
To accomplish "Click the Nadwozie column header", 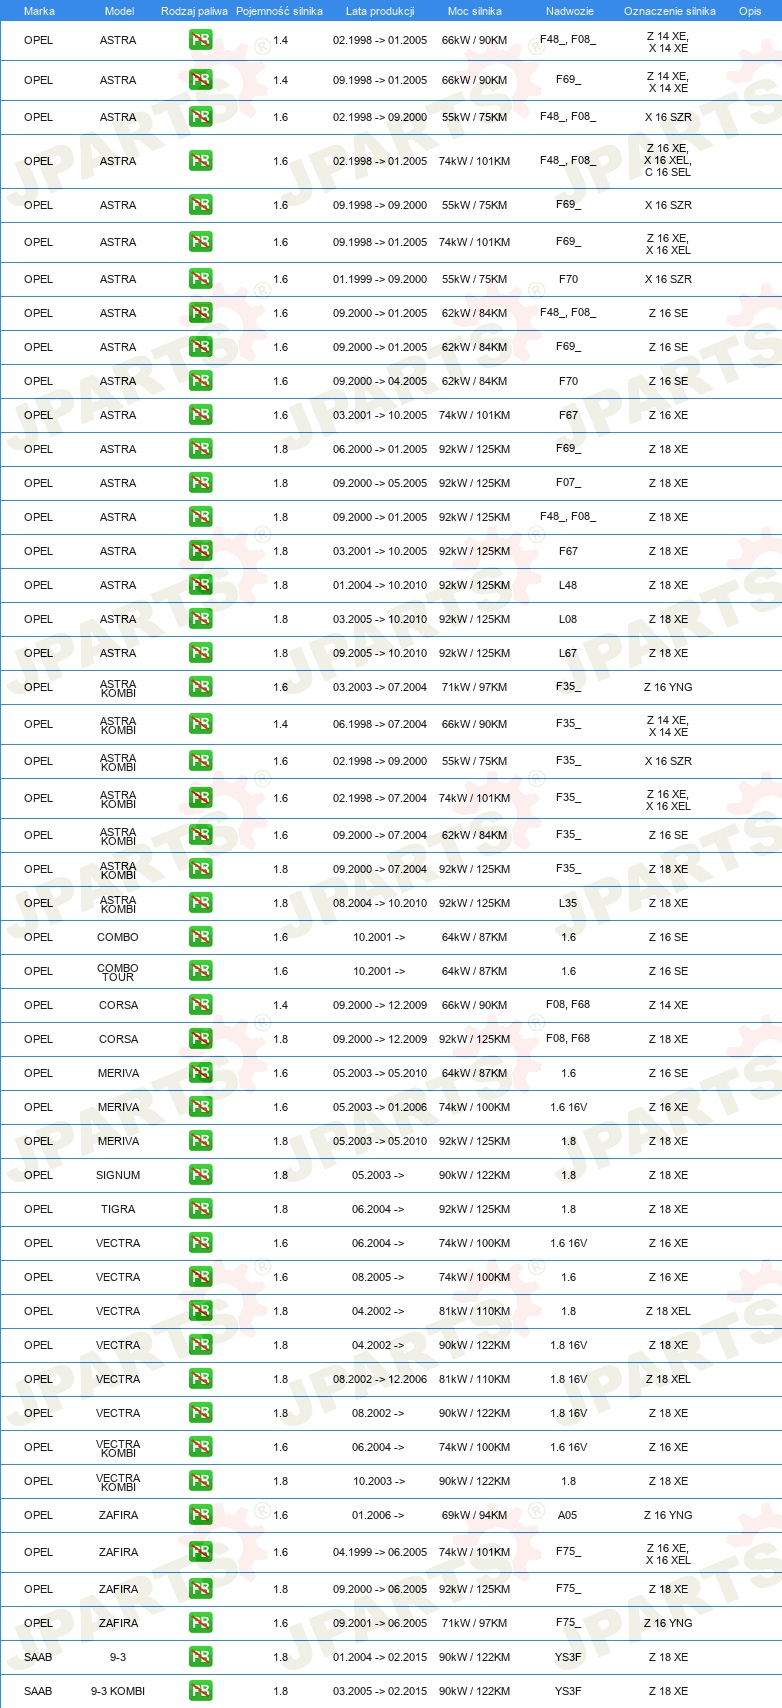I will point(570,11).
